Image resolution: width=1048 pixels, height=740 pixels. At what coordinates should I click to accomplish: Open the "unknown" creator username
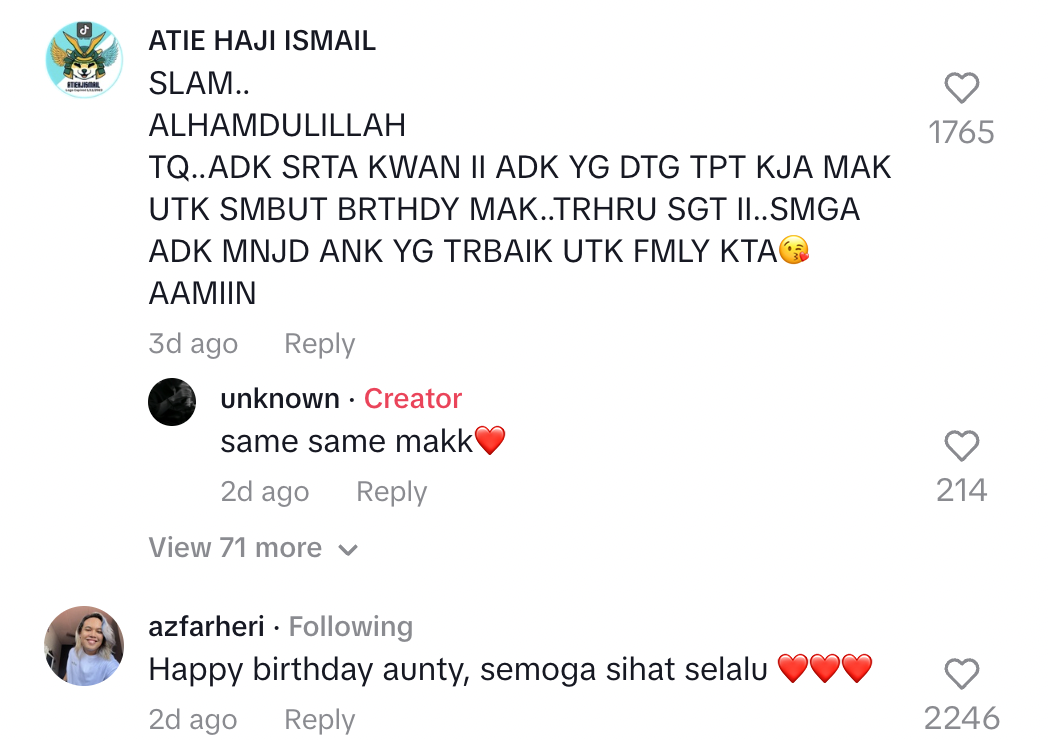[280, 398]
